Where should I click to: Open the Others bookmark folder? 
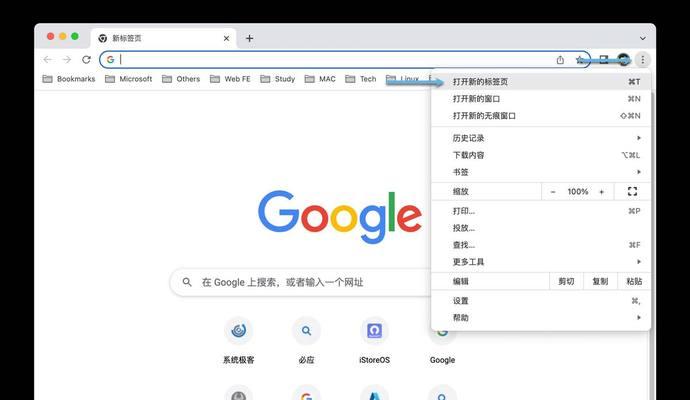(x=181, y=79)
